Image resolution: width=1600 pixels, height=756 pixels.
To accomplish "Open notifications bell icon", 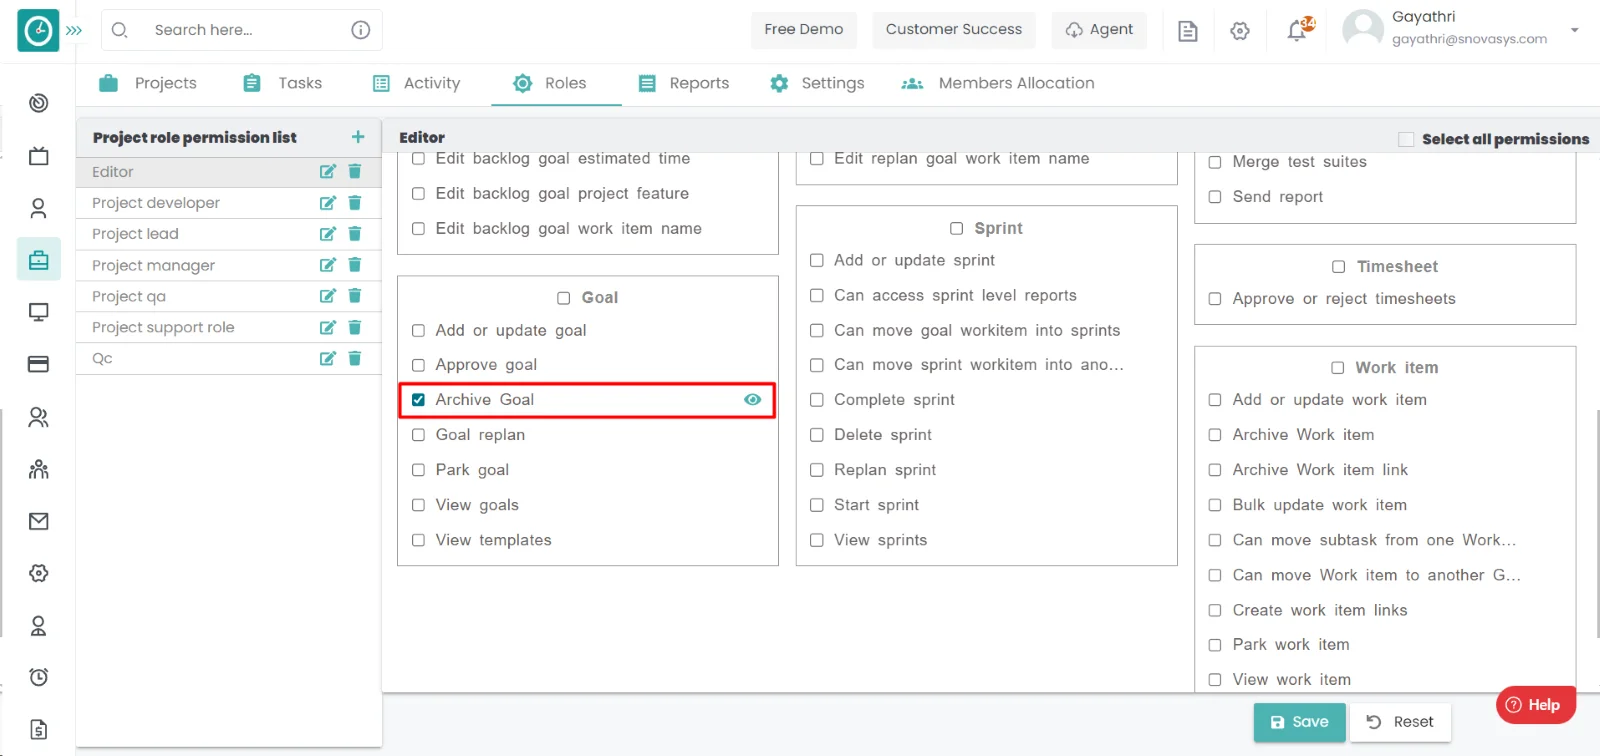I will coord(1297,31).
